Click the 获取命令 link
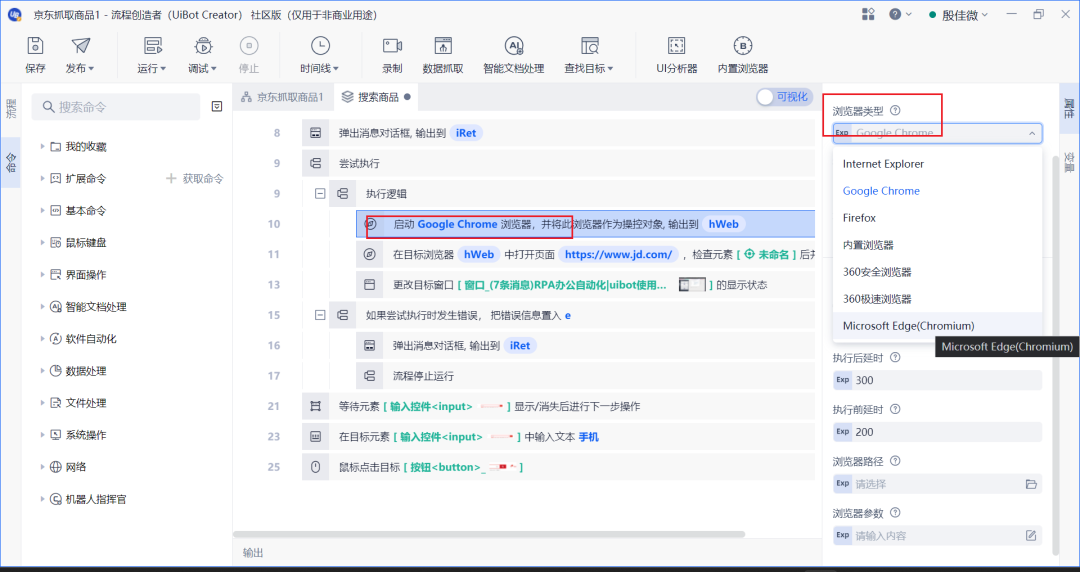This screenshot has width=1080, height=572. (195, 178)
